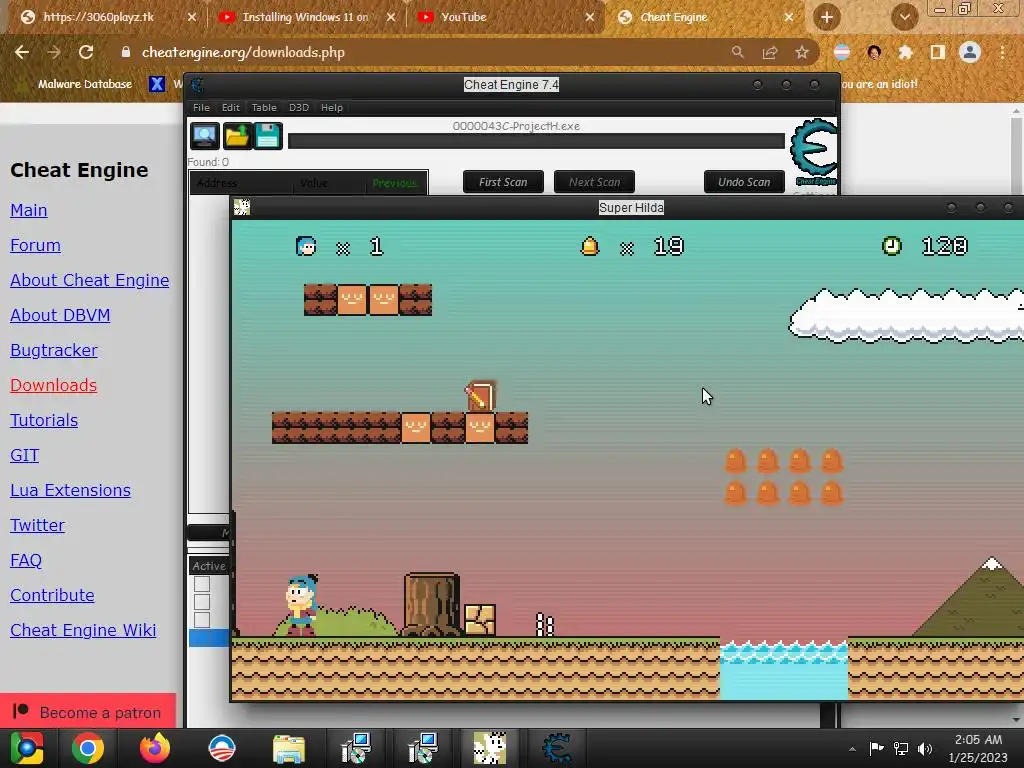Open the About Cheat Engine link

pos(89,280)
